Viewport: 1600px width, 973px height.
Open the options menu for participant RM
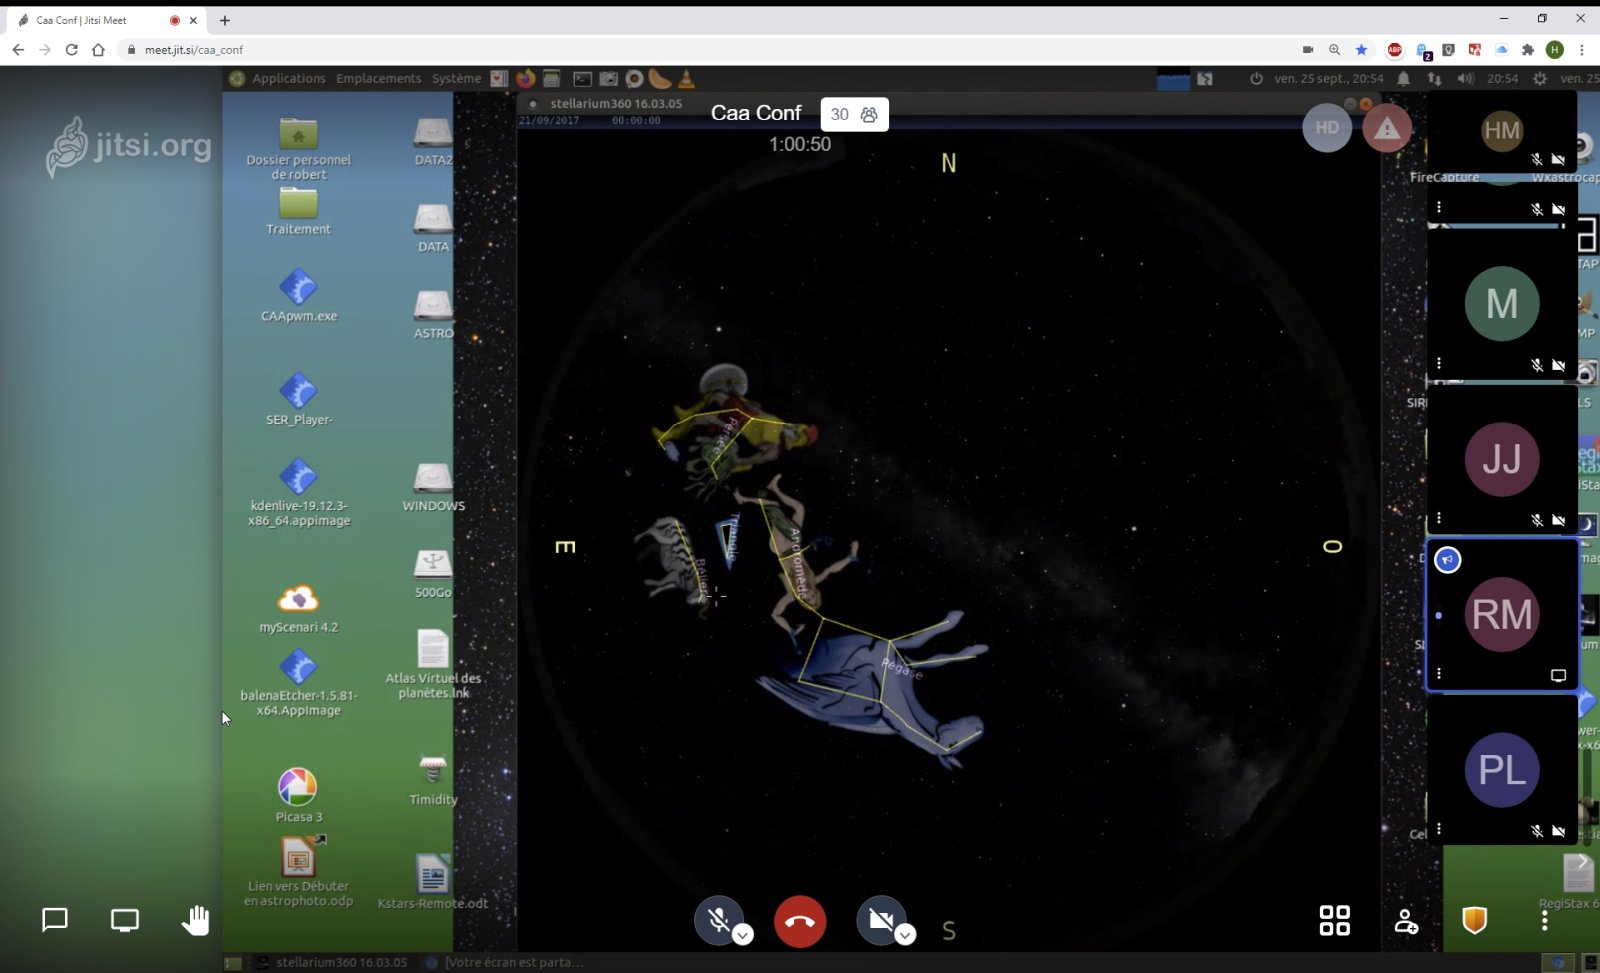point(1439,673)
